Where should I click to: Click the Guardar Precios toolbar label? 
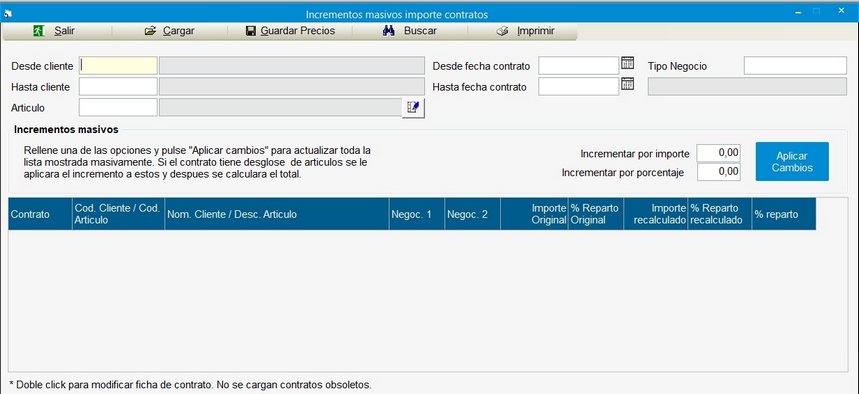pyautogui.click(x=297, y=31)
